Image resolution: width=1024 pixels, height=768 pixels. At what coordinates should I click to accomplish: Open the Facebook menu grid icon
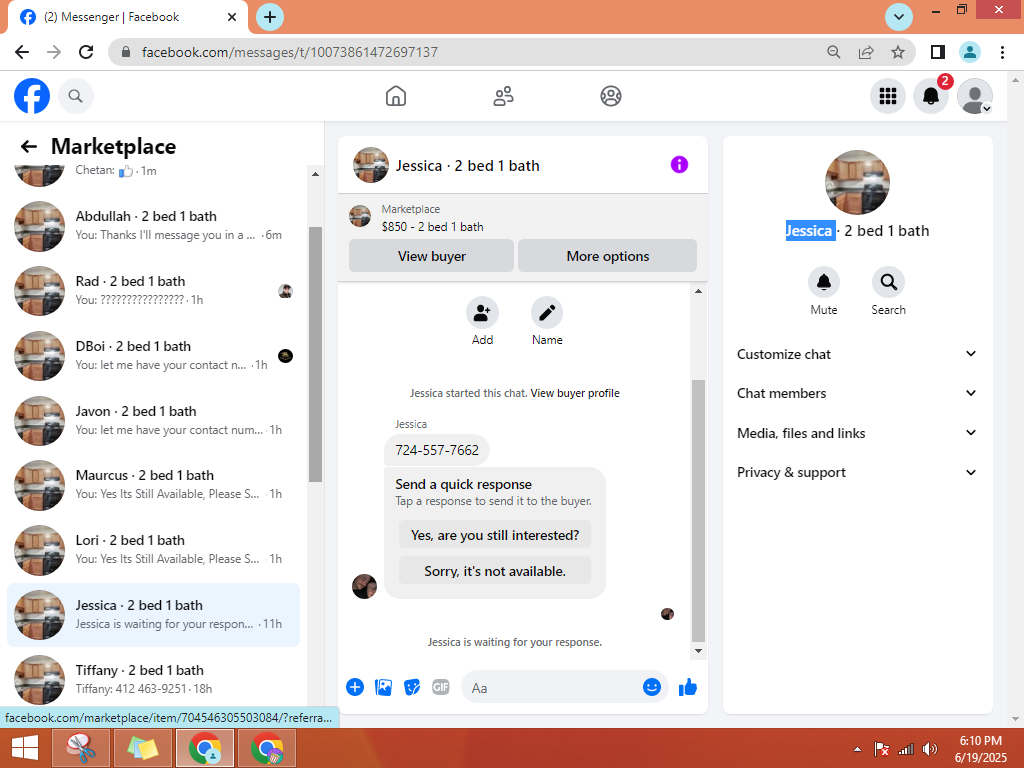pyautogui.click(x=888, y=96)
